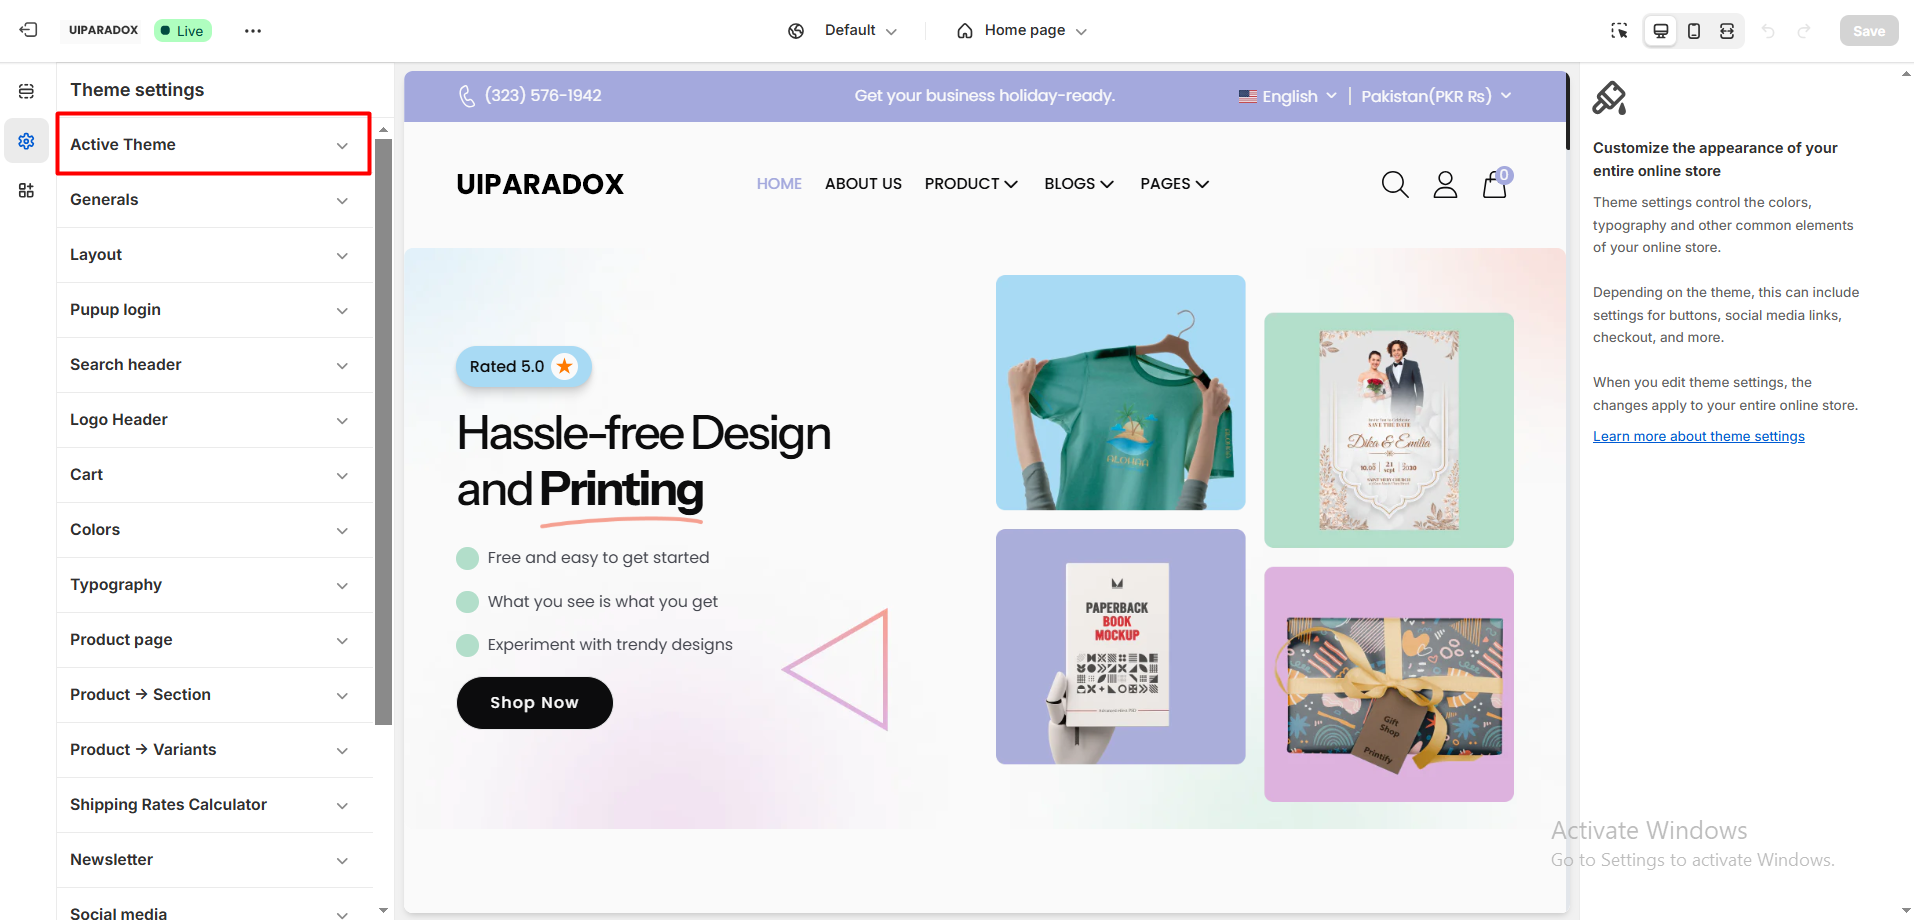Switch to fullscreen view icon
Screen dimensions: 1914x920
click(x=1727, y=31)
